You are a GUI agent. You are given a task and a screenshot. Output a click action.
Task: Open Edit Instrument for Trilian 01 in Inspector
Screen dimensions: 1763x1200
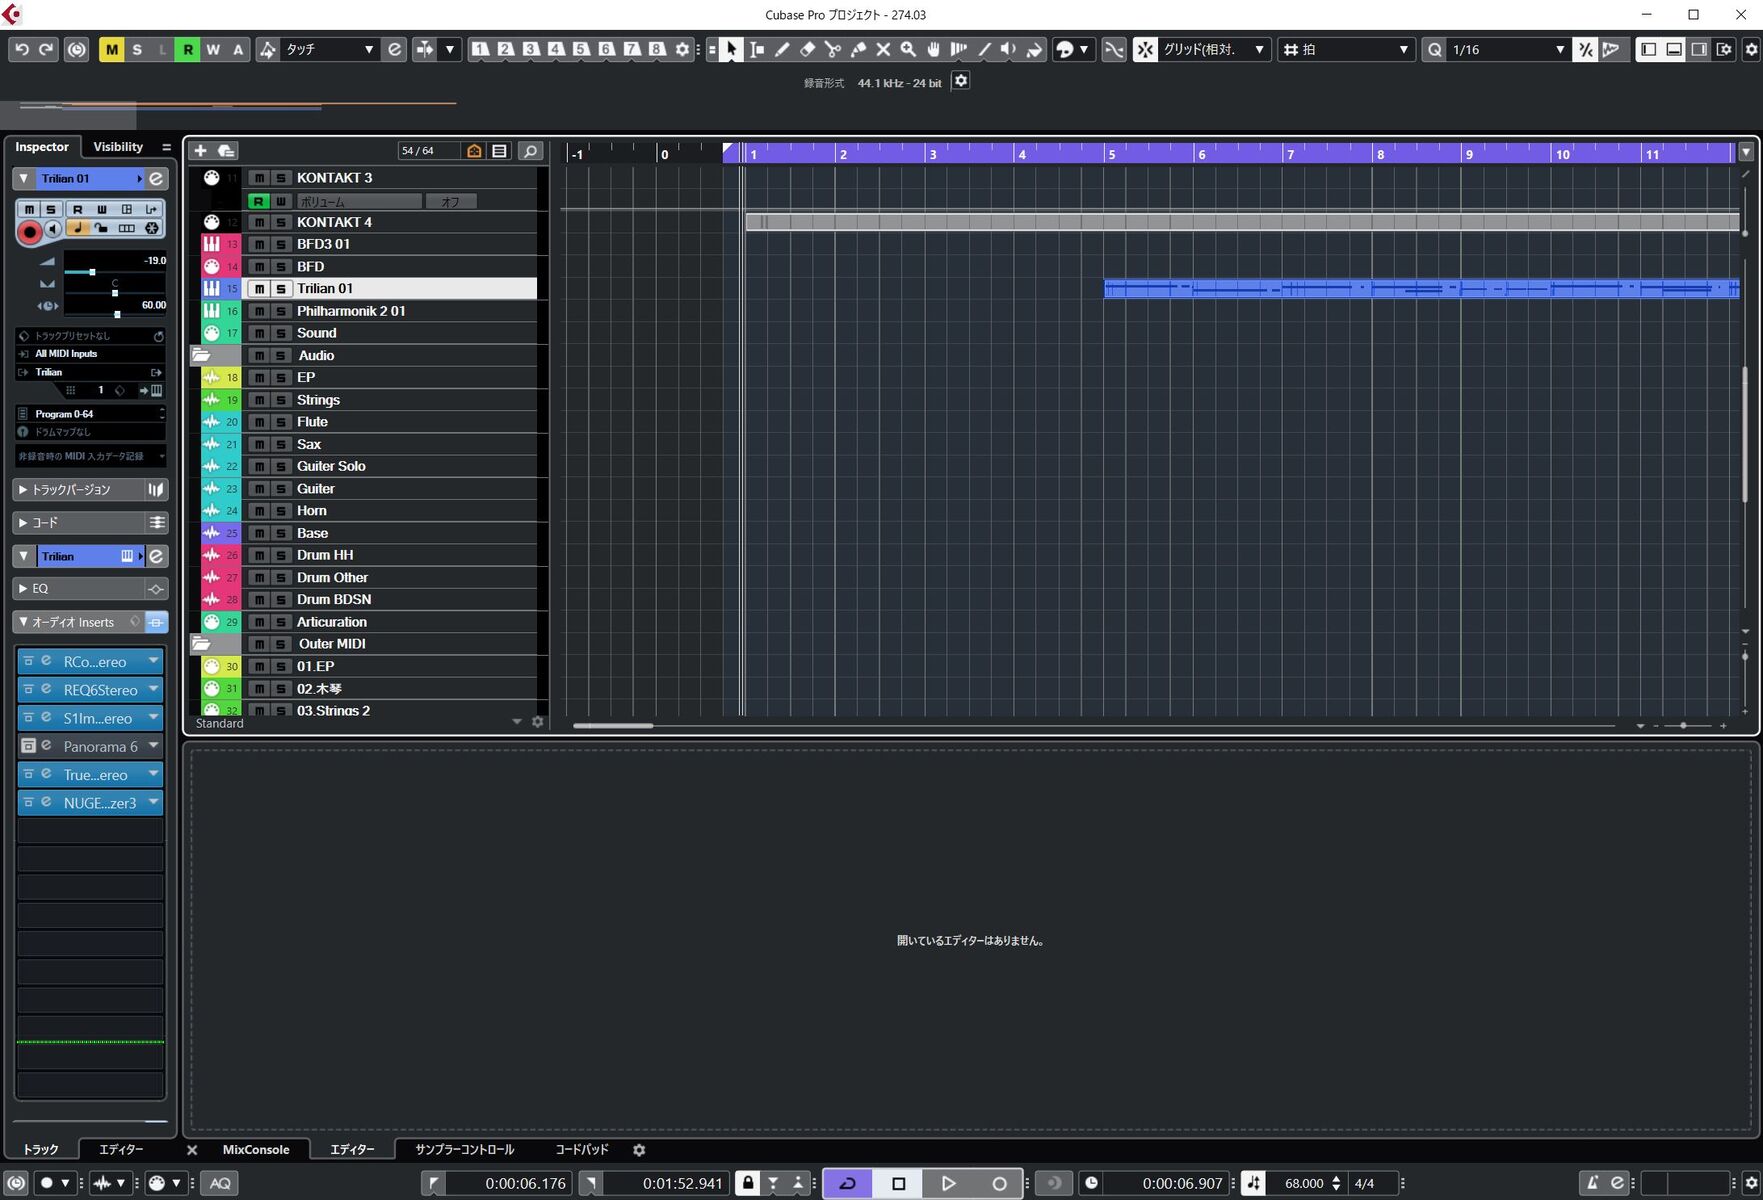(x=157, y=178)
